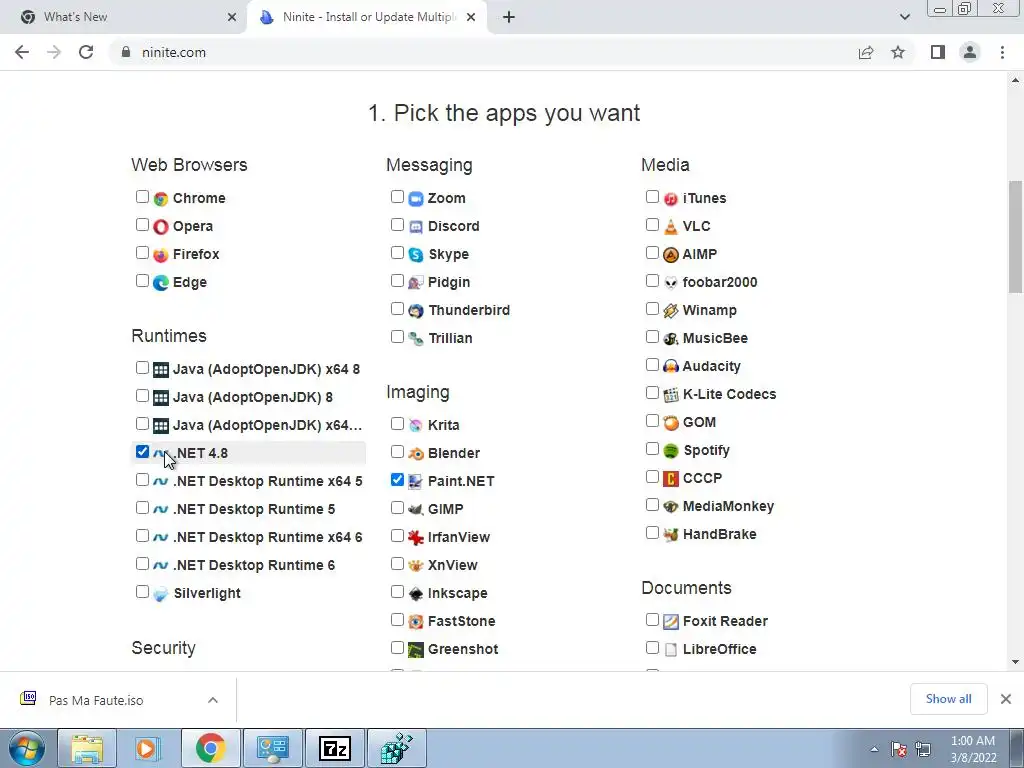Tick the HandBrake checkbox
This screenshot has width=1024, height=768.
click(x=652, y=532)
